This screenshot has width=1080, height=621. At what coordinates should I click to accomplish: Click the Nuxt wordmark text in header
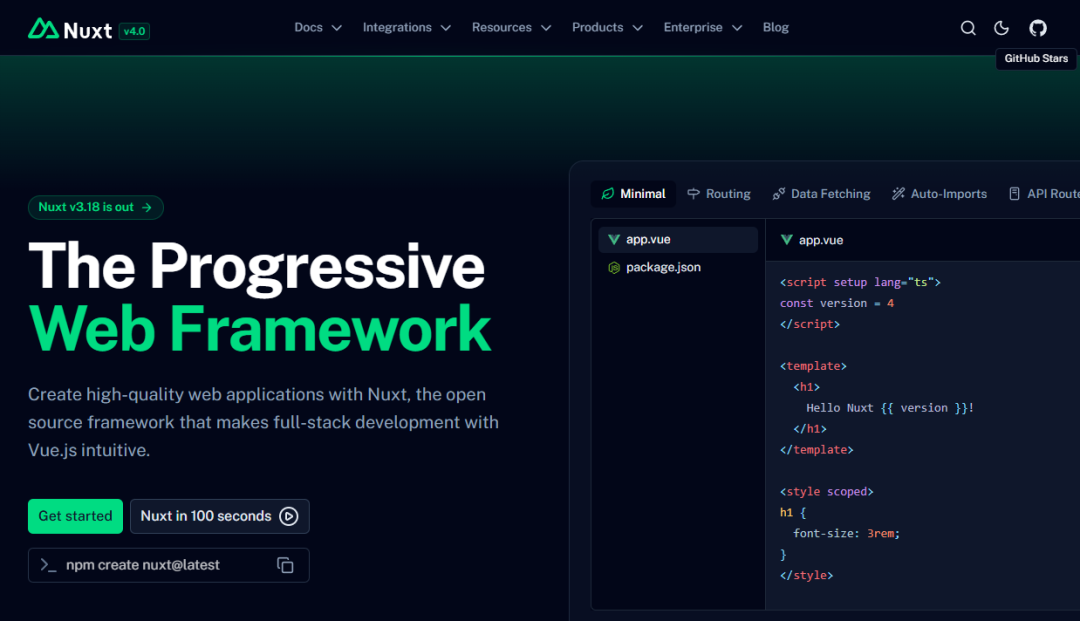point(87,31)
